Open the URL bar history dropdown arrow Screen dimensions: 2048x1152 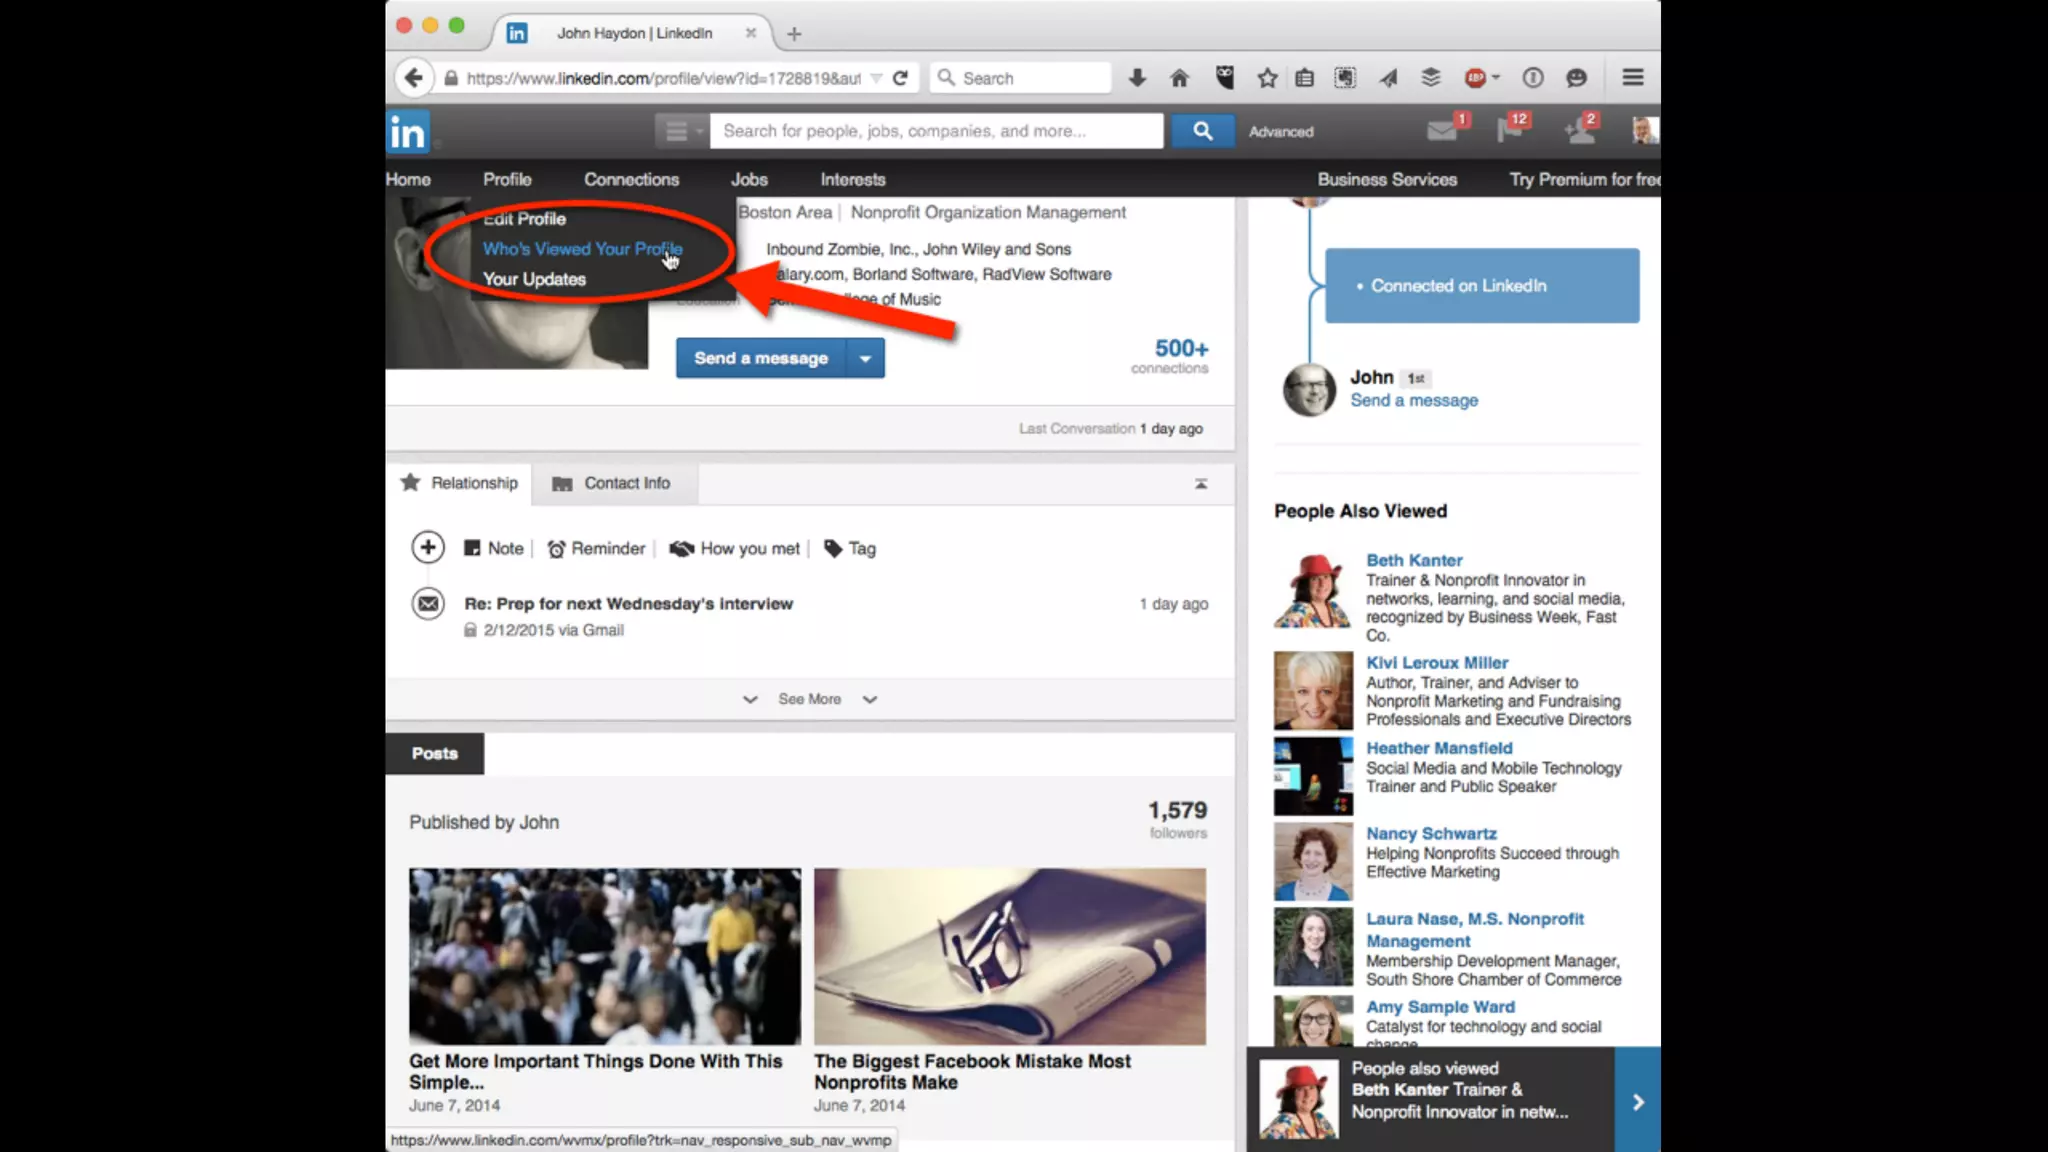point(876,78)
